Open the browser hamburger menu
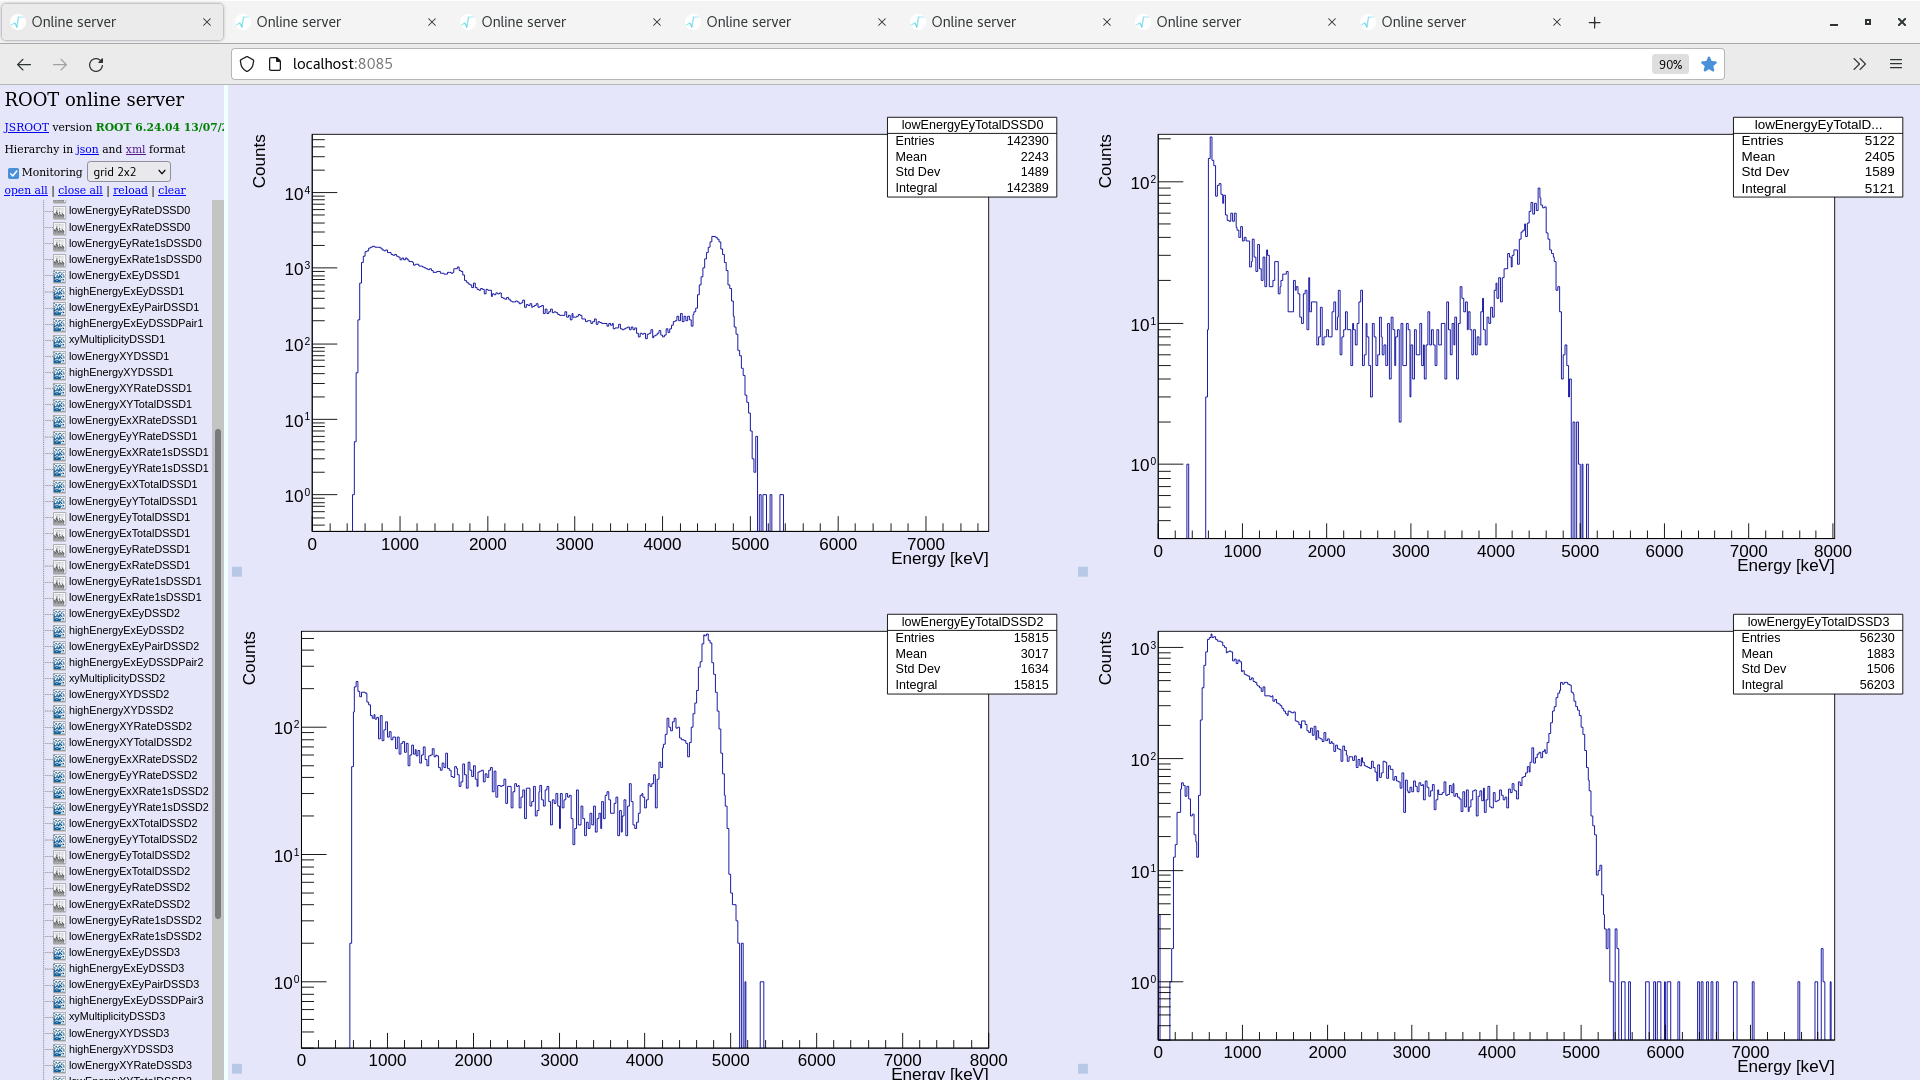The image size is (1920, 1080). coord(1896,64)
